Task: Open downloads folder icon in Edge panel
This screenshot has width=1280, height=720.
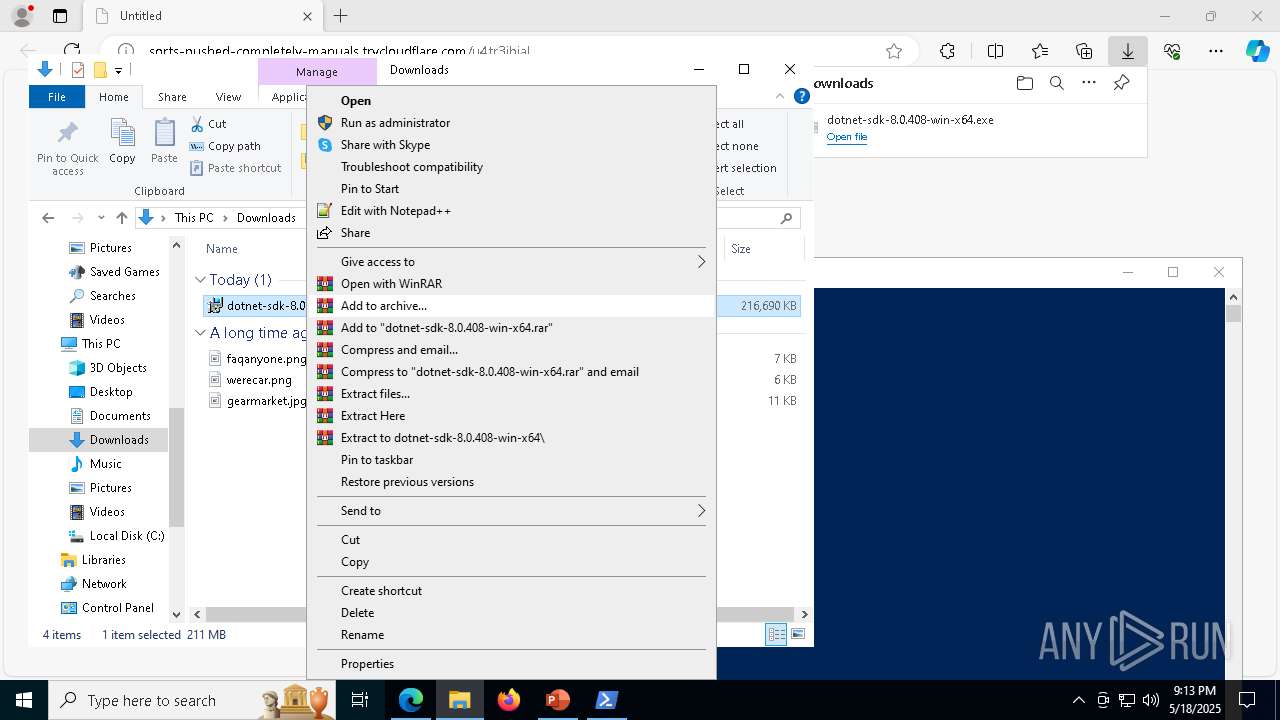Action: 1024,83
